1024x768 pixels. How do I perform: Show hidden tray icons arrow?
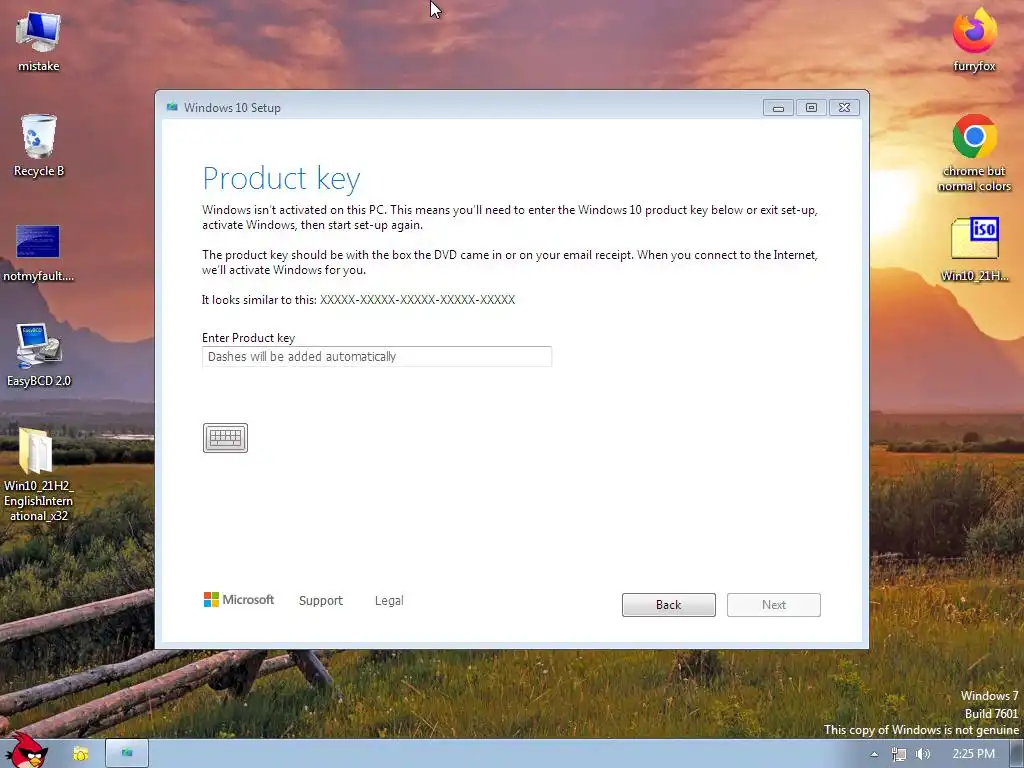click(874, 754)
